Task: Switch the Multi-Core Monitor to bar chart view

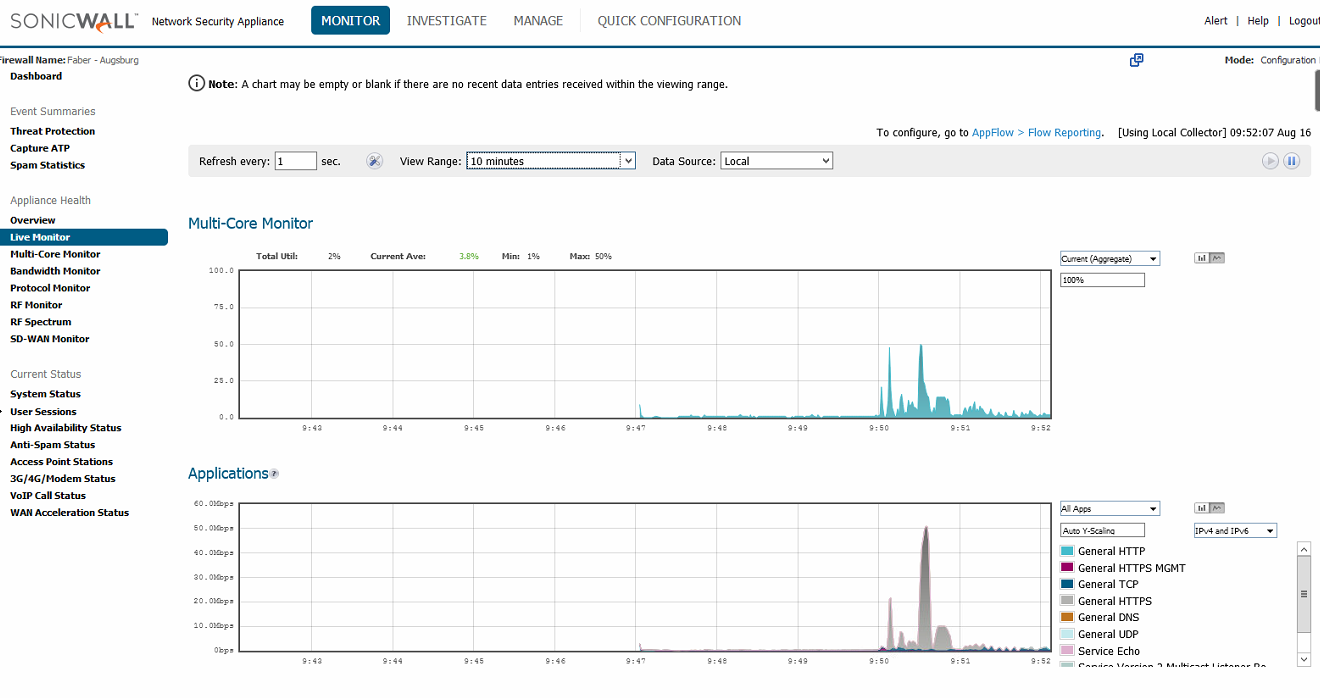Action: pyautogui.click(x=1201, y=258)
